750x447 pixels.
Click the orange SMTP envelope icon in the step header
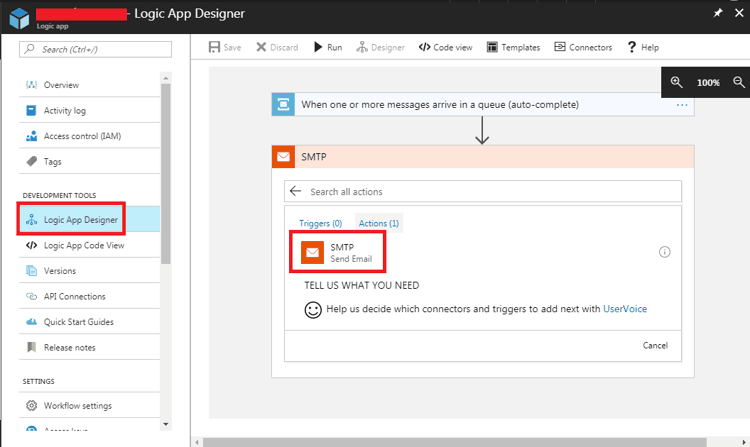tap(283, 157)
